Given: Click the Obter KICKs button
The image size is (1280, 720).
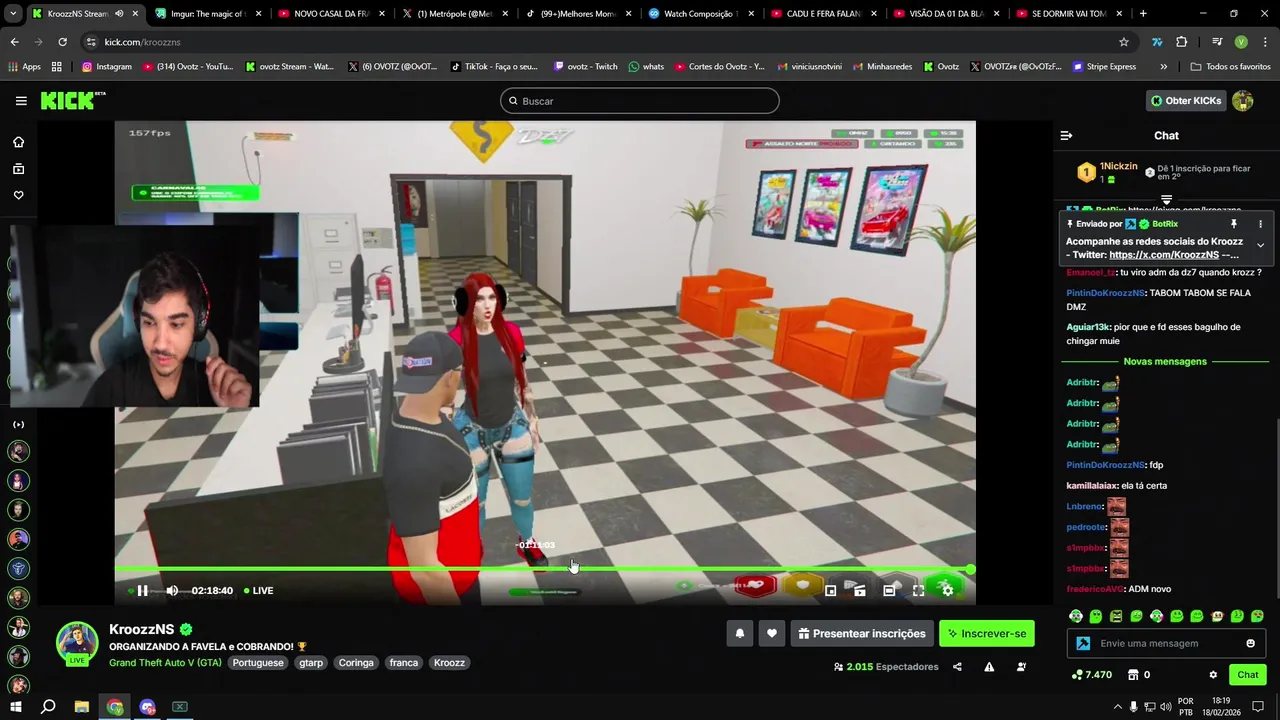Looking at the screenshot, I should click(x=1186, y=101).
